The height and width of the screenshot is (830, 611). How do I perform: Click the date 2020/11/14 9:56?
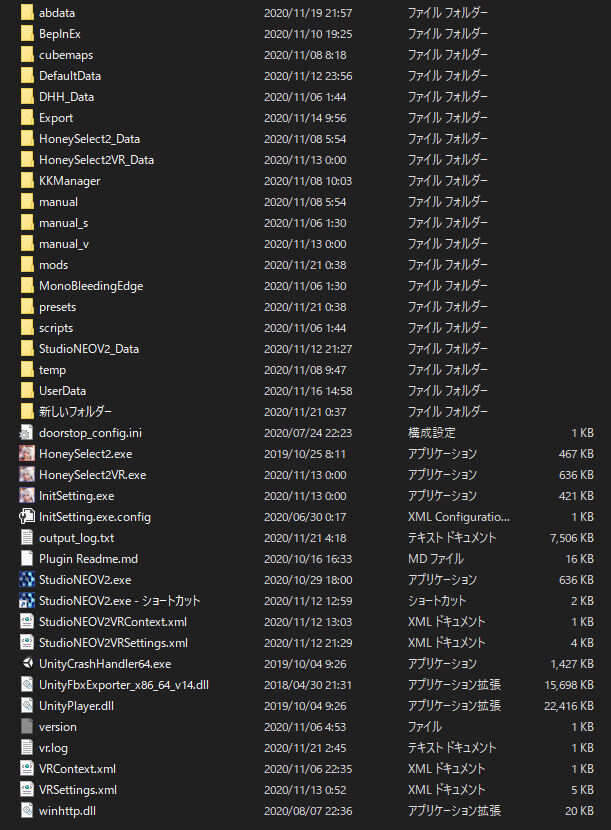point(305,118)
